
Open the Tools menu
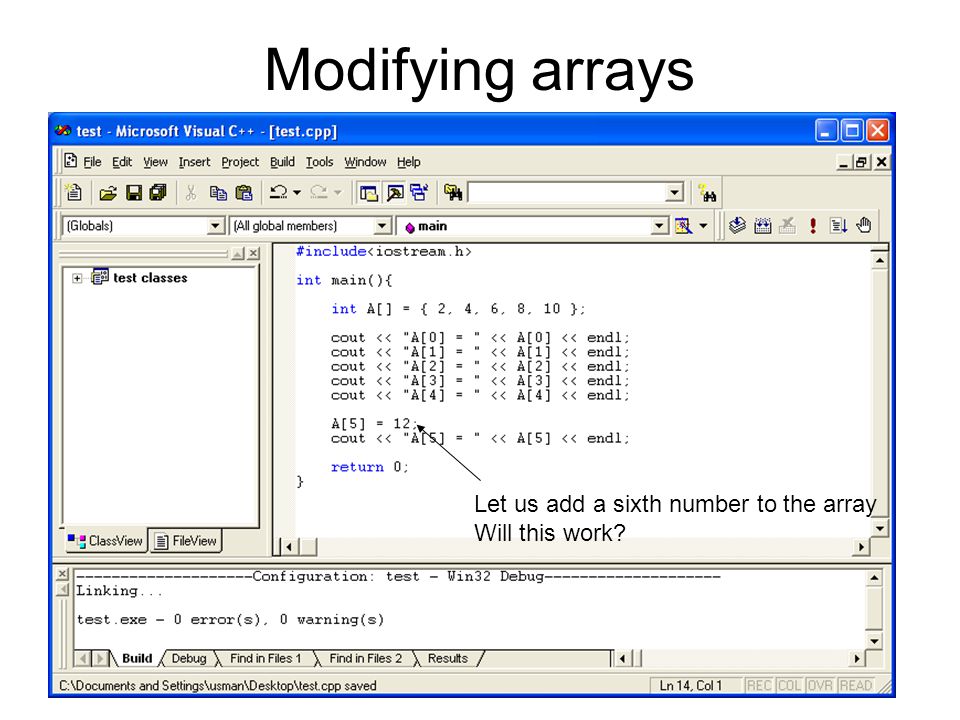coord(320,162)
